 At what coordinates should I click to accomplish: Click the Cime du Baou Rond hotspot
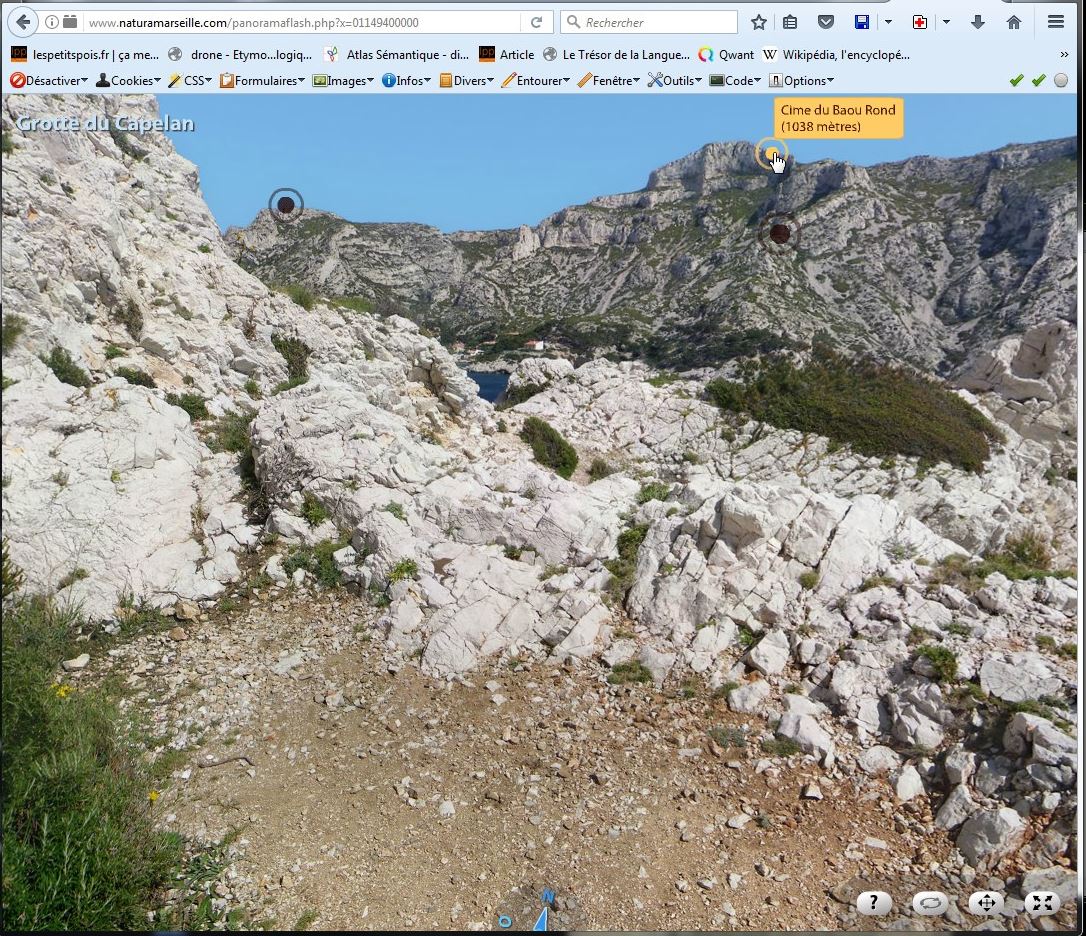point(771,154)
